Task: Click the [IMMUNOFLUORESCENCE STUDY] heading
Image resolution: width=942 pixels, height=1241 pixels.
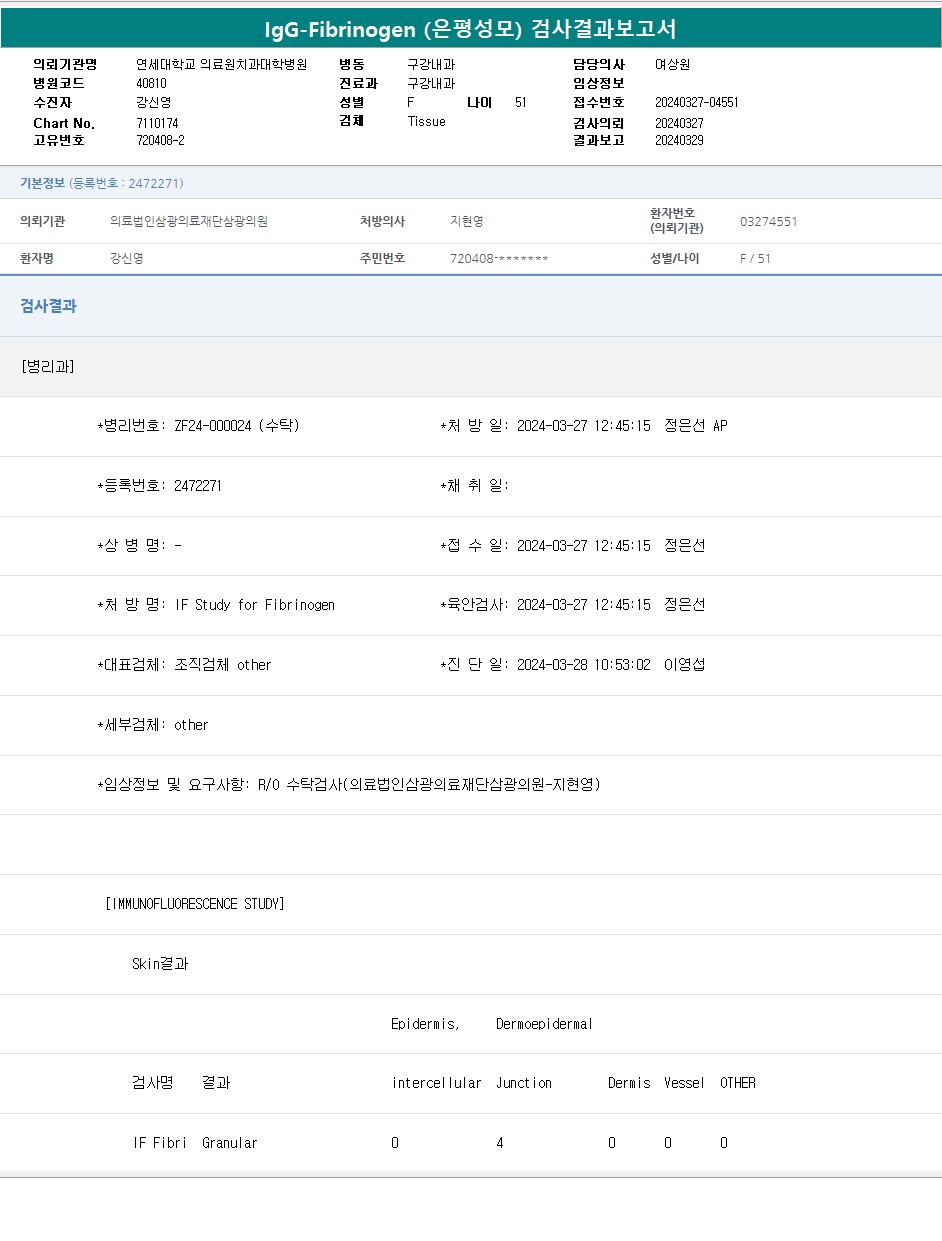Action: pyautogui.click(x=195, y=904)
